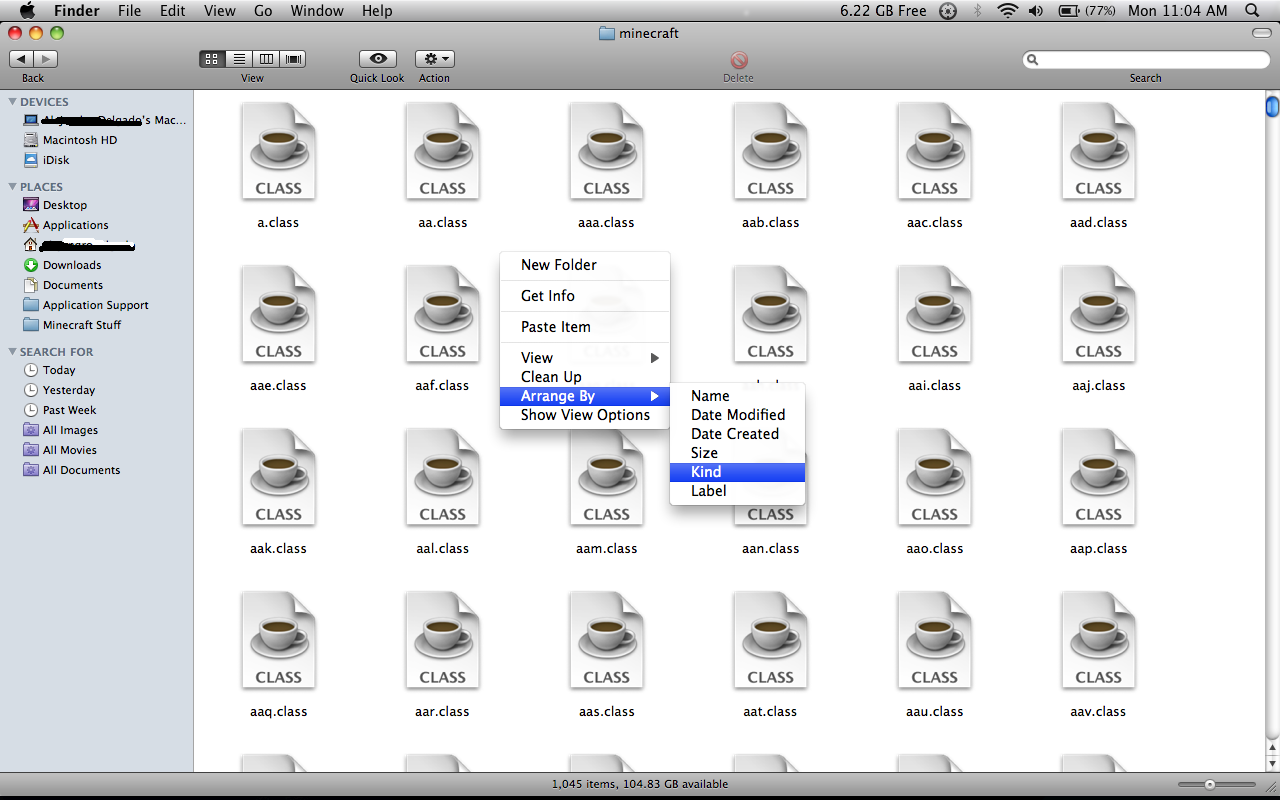Open Minecraft Stuff folder in sidebar
Image resolution: width=1280 pixels, height=800 pixels.
click(x=81, y=325)
